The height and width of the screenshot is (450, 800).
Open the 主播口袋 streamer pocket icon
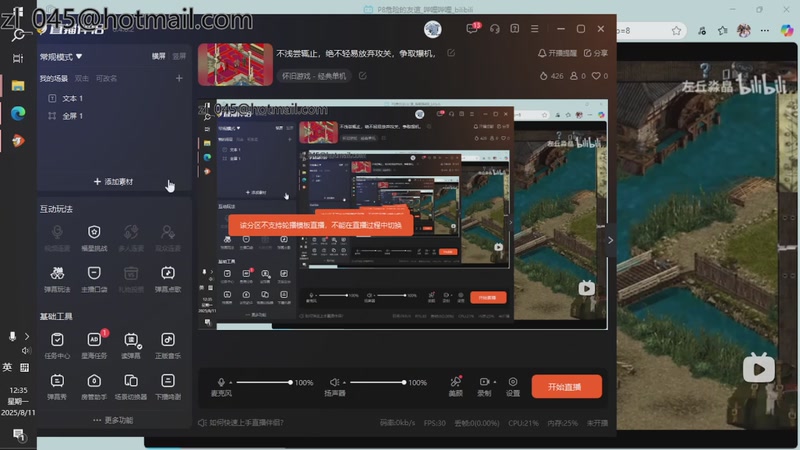pyautogui.click(x=94, y=279)
